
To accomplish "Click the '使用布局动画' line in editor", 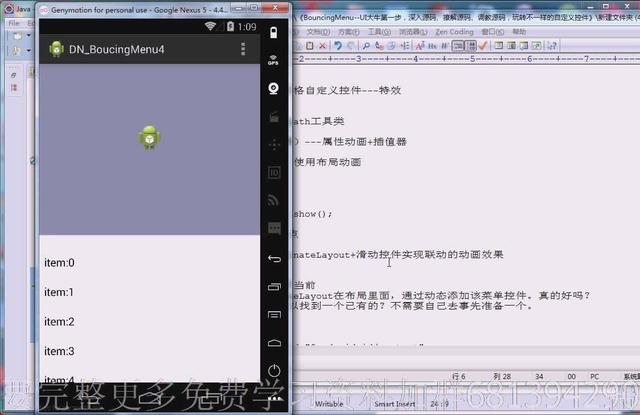I will coord(328,162).
